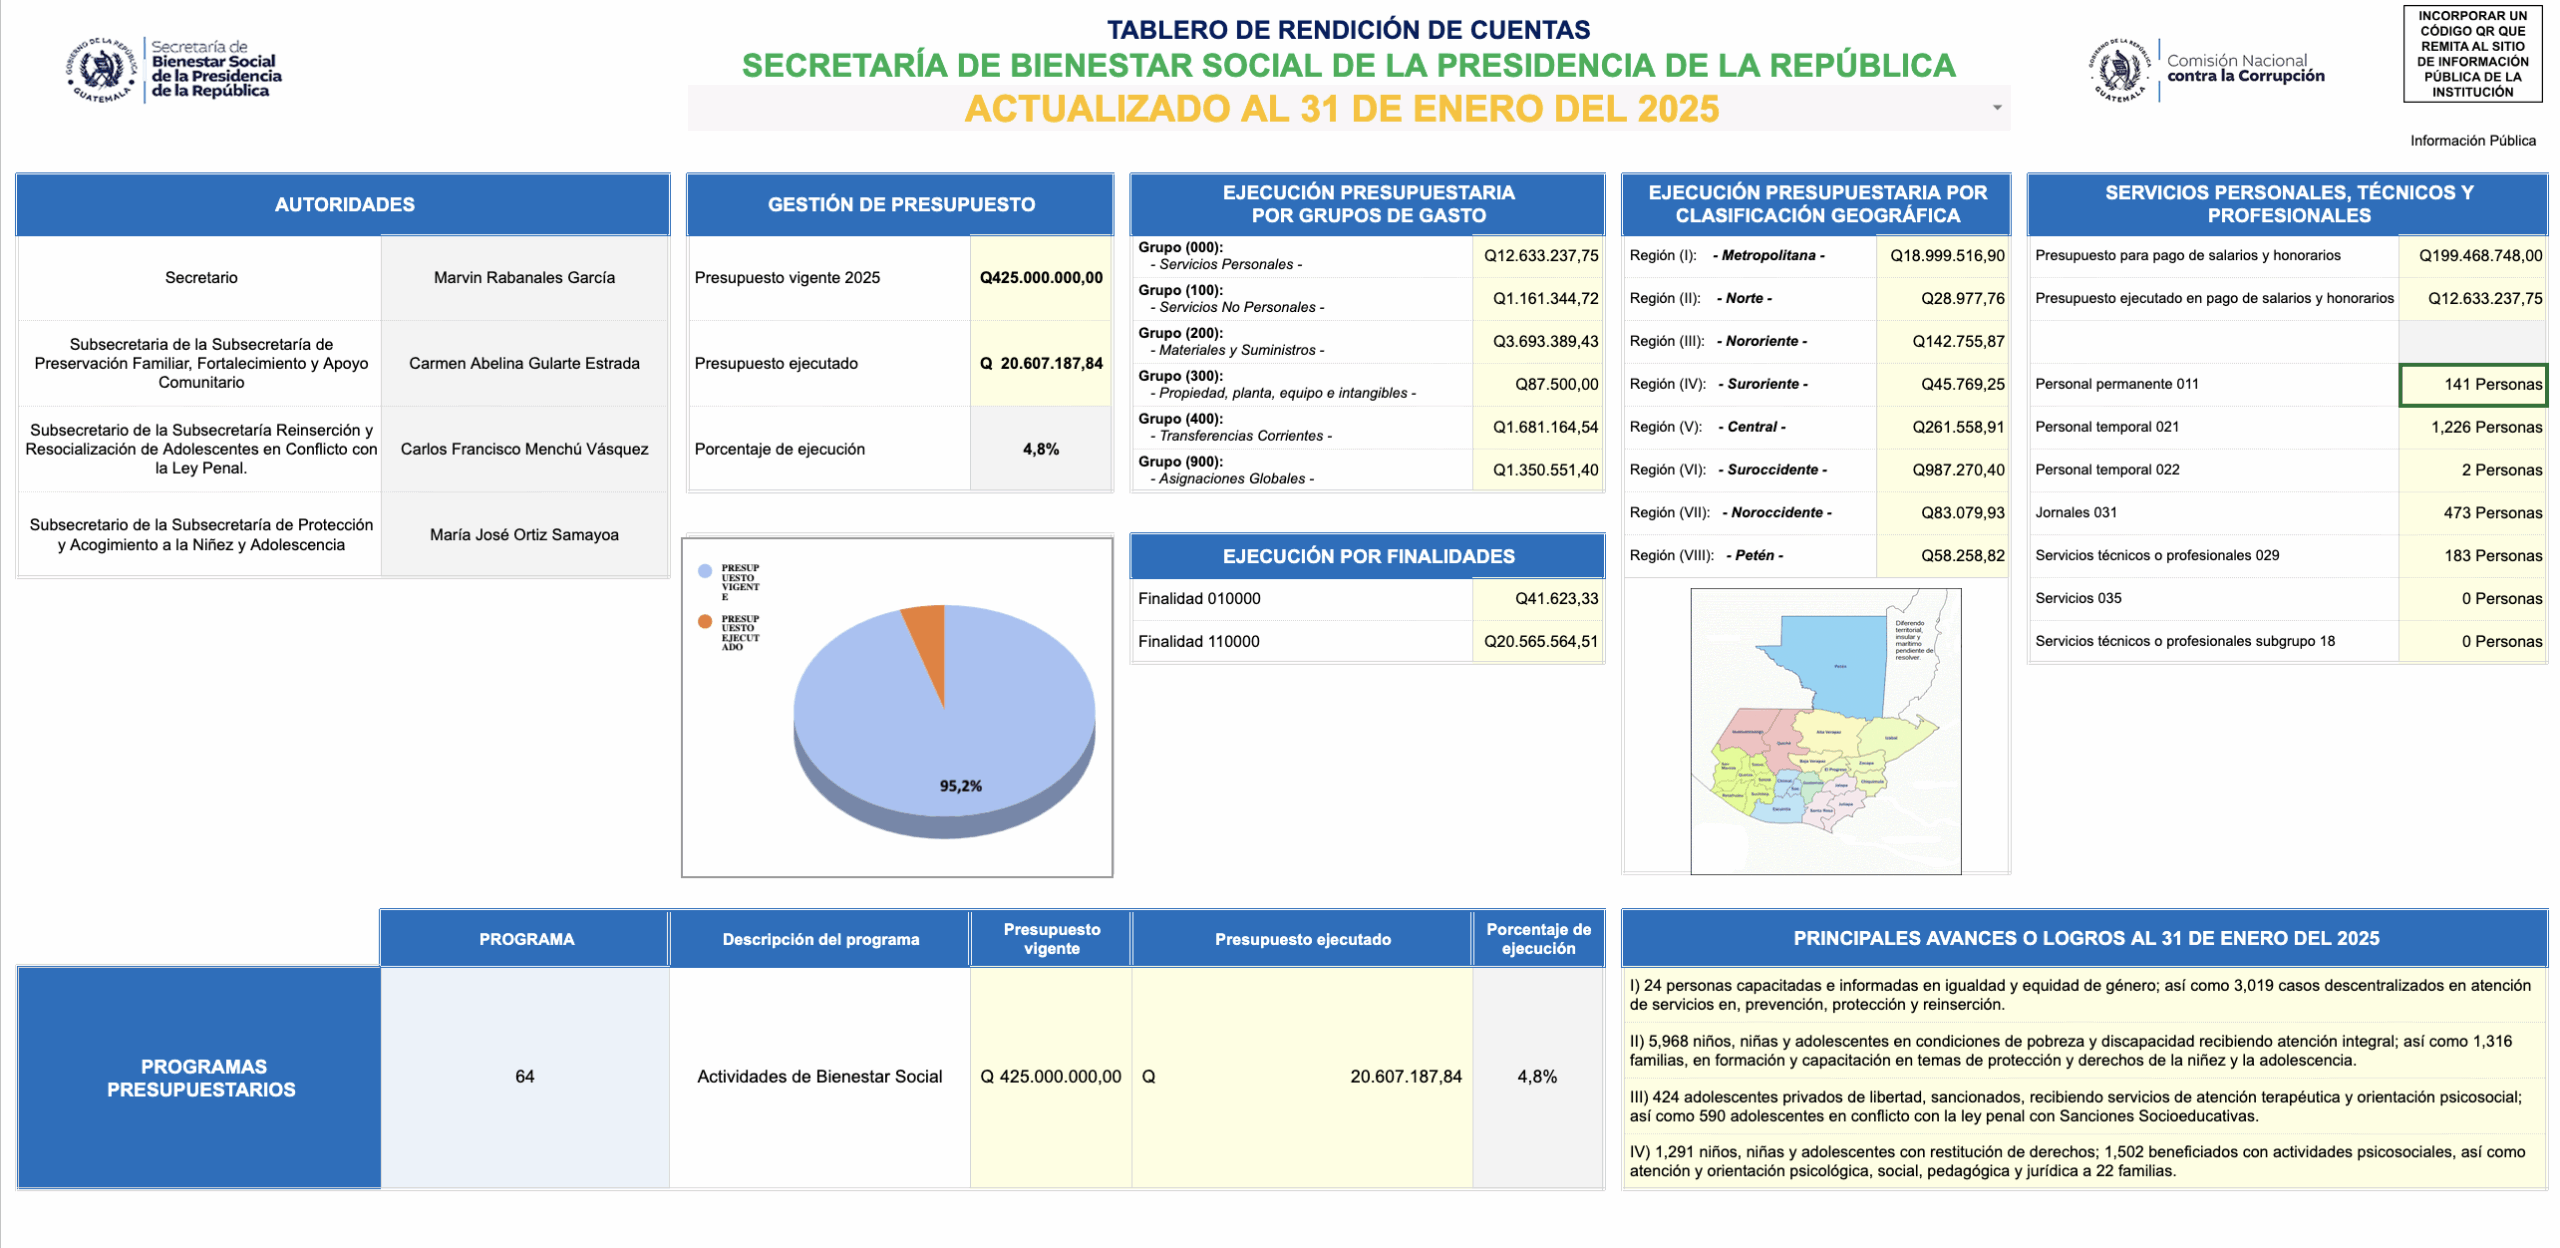Click the Secretaría de Bienestar Social logo

174,70
